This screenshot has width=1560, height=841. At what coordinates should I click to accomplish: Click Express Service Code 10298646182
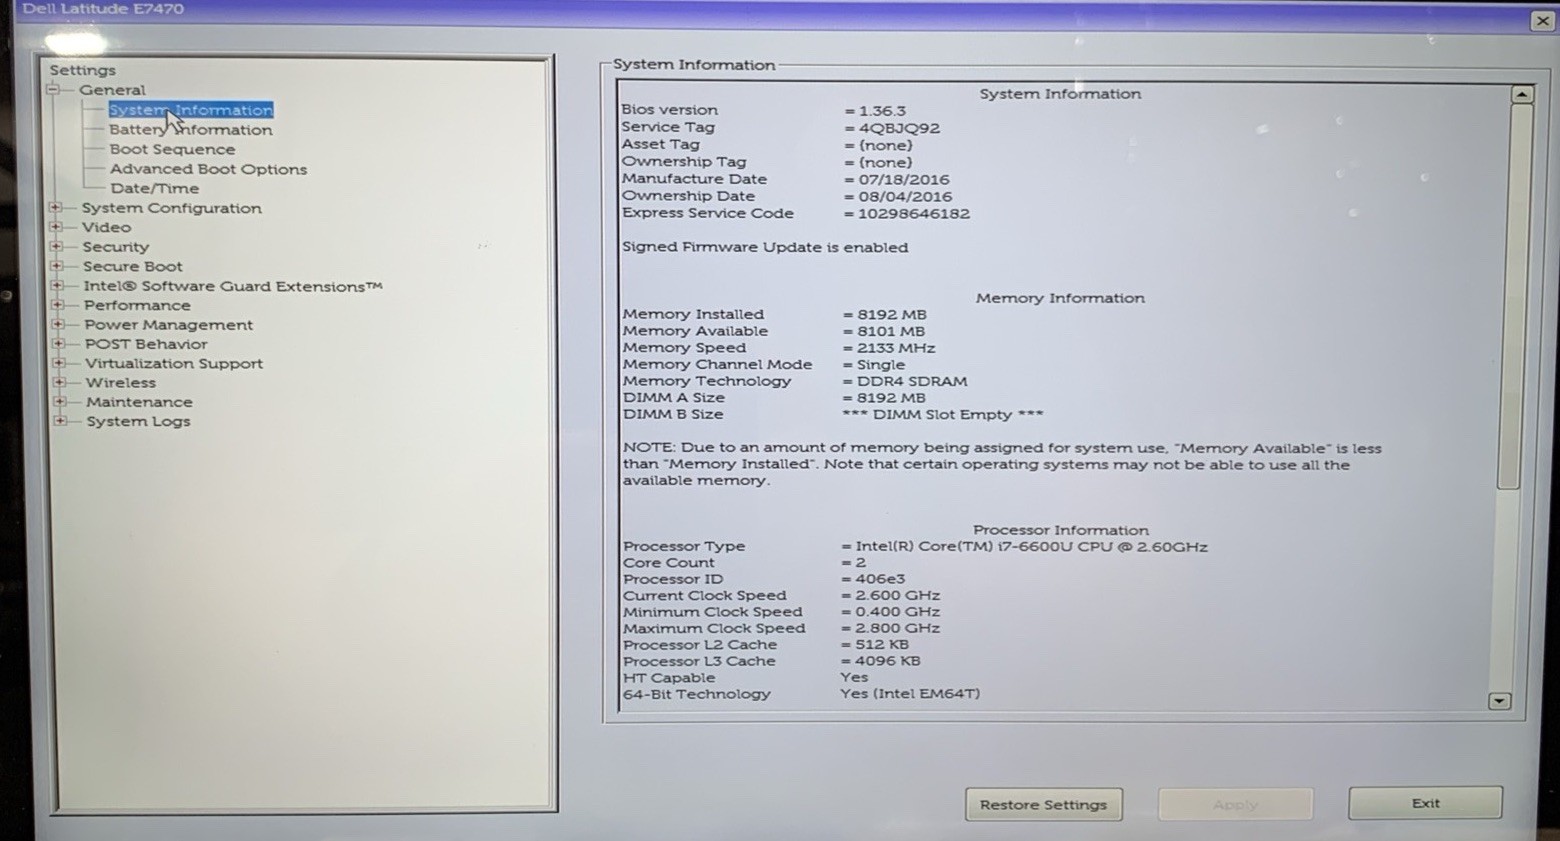(x=914, y=214)
